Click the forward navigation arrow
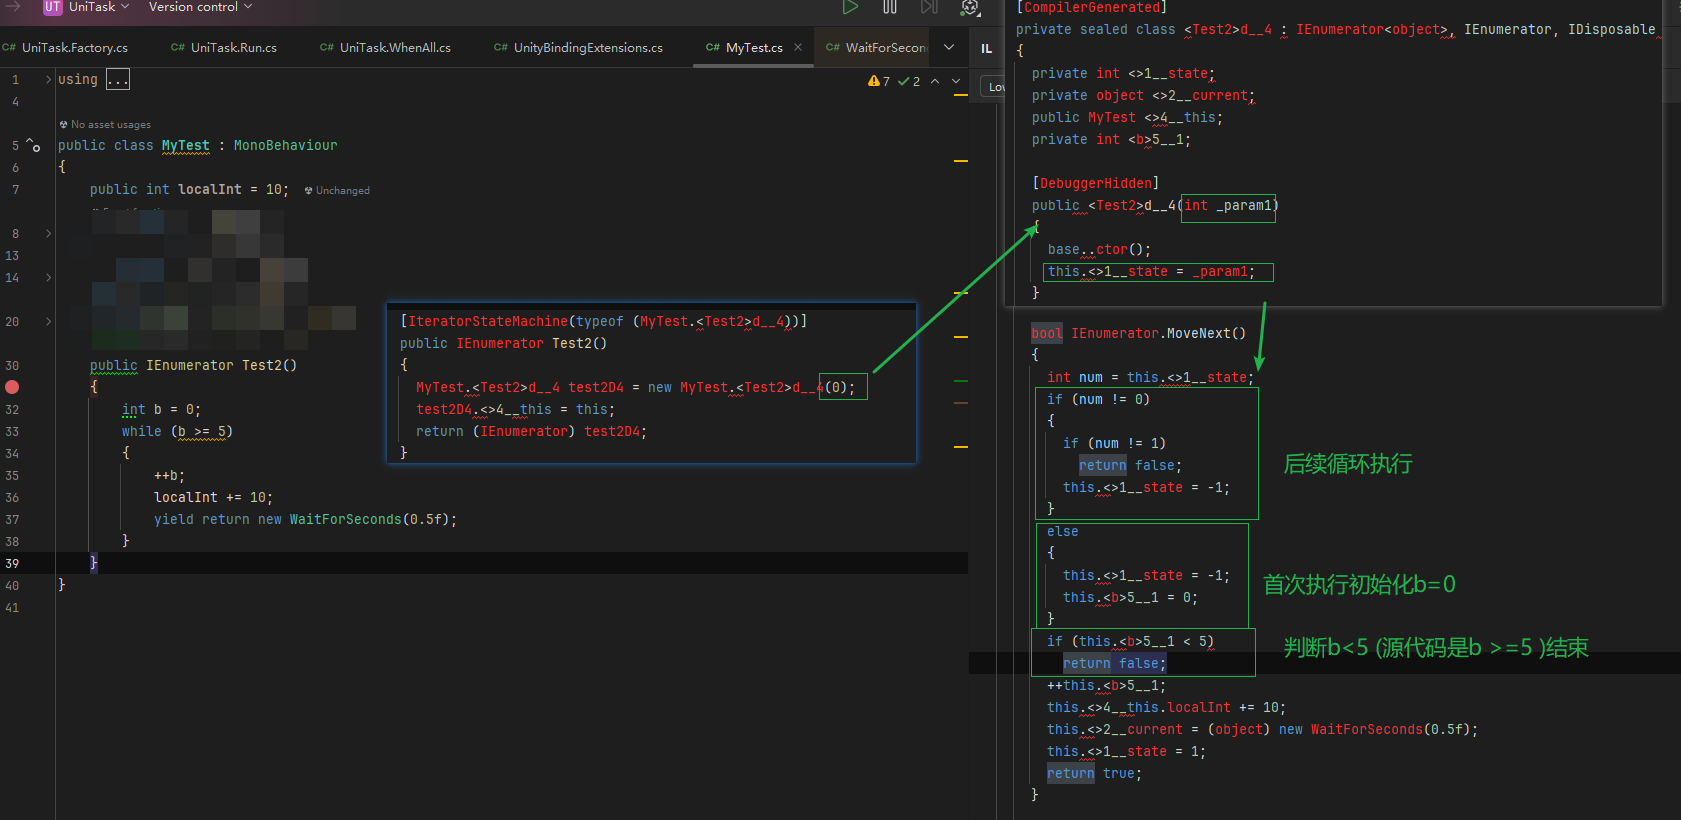The image size is (1681, 820). coord(14,6)
